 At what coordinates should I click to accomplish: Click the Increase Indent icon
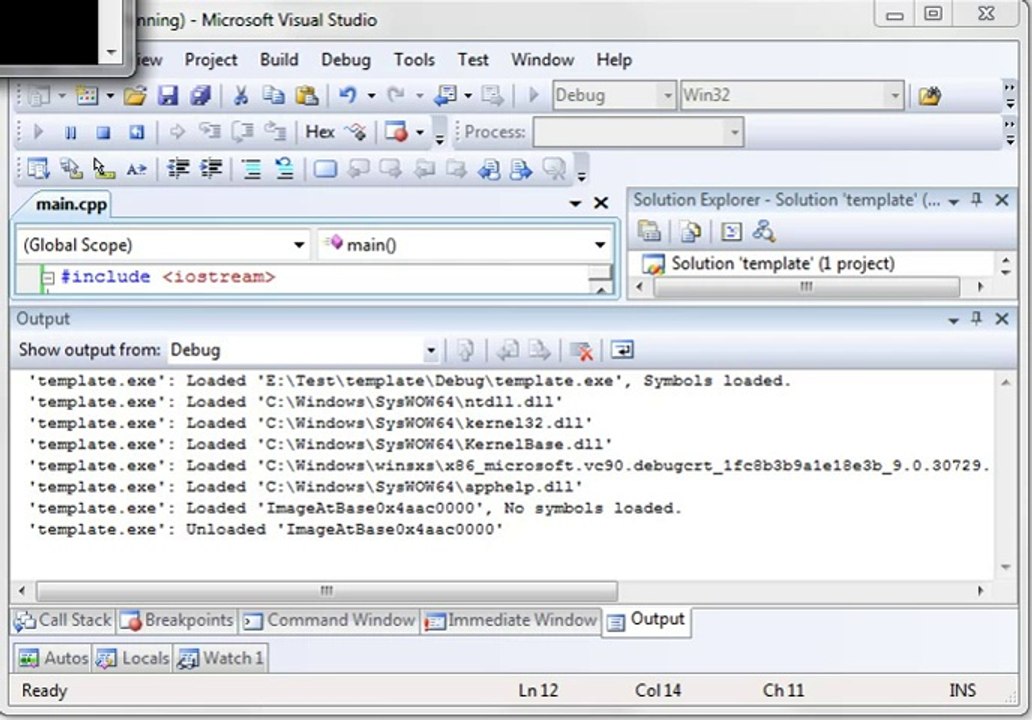(x=211, y=169)
